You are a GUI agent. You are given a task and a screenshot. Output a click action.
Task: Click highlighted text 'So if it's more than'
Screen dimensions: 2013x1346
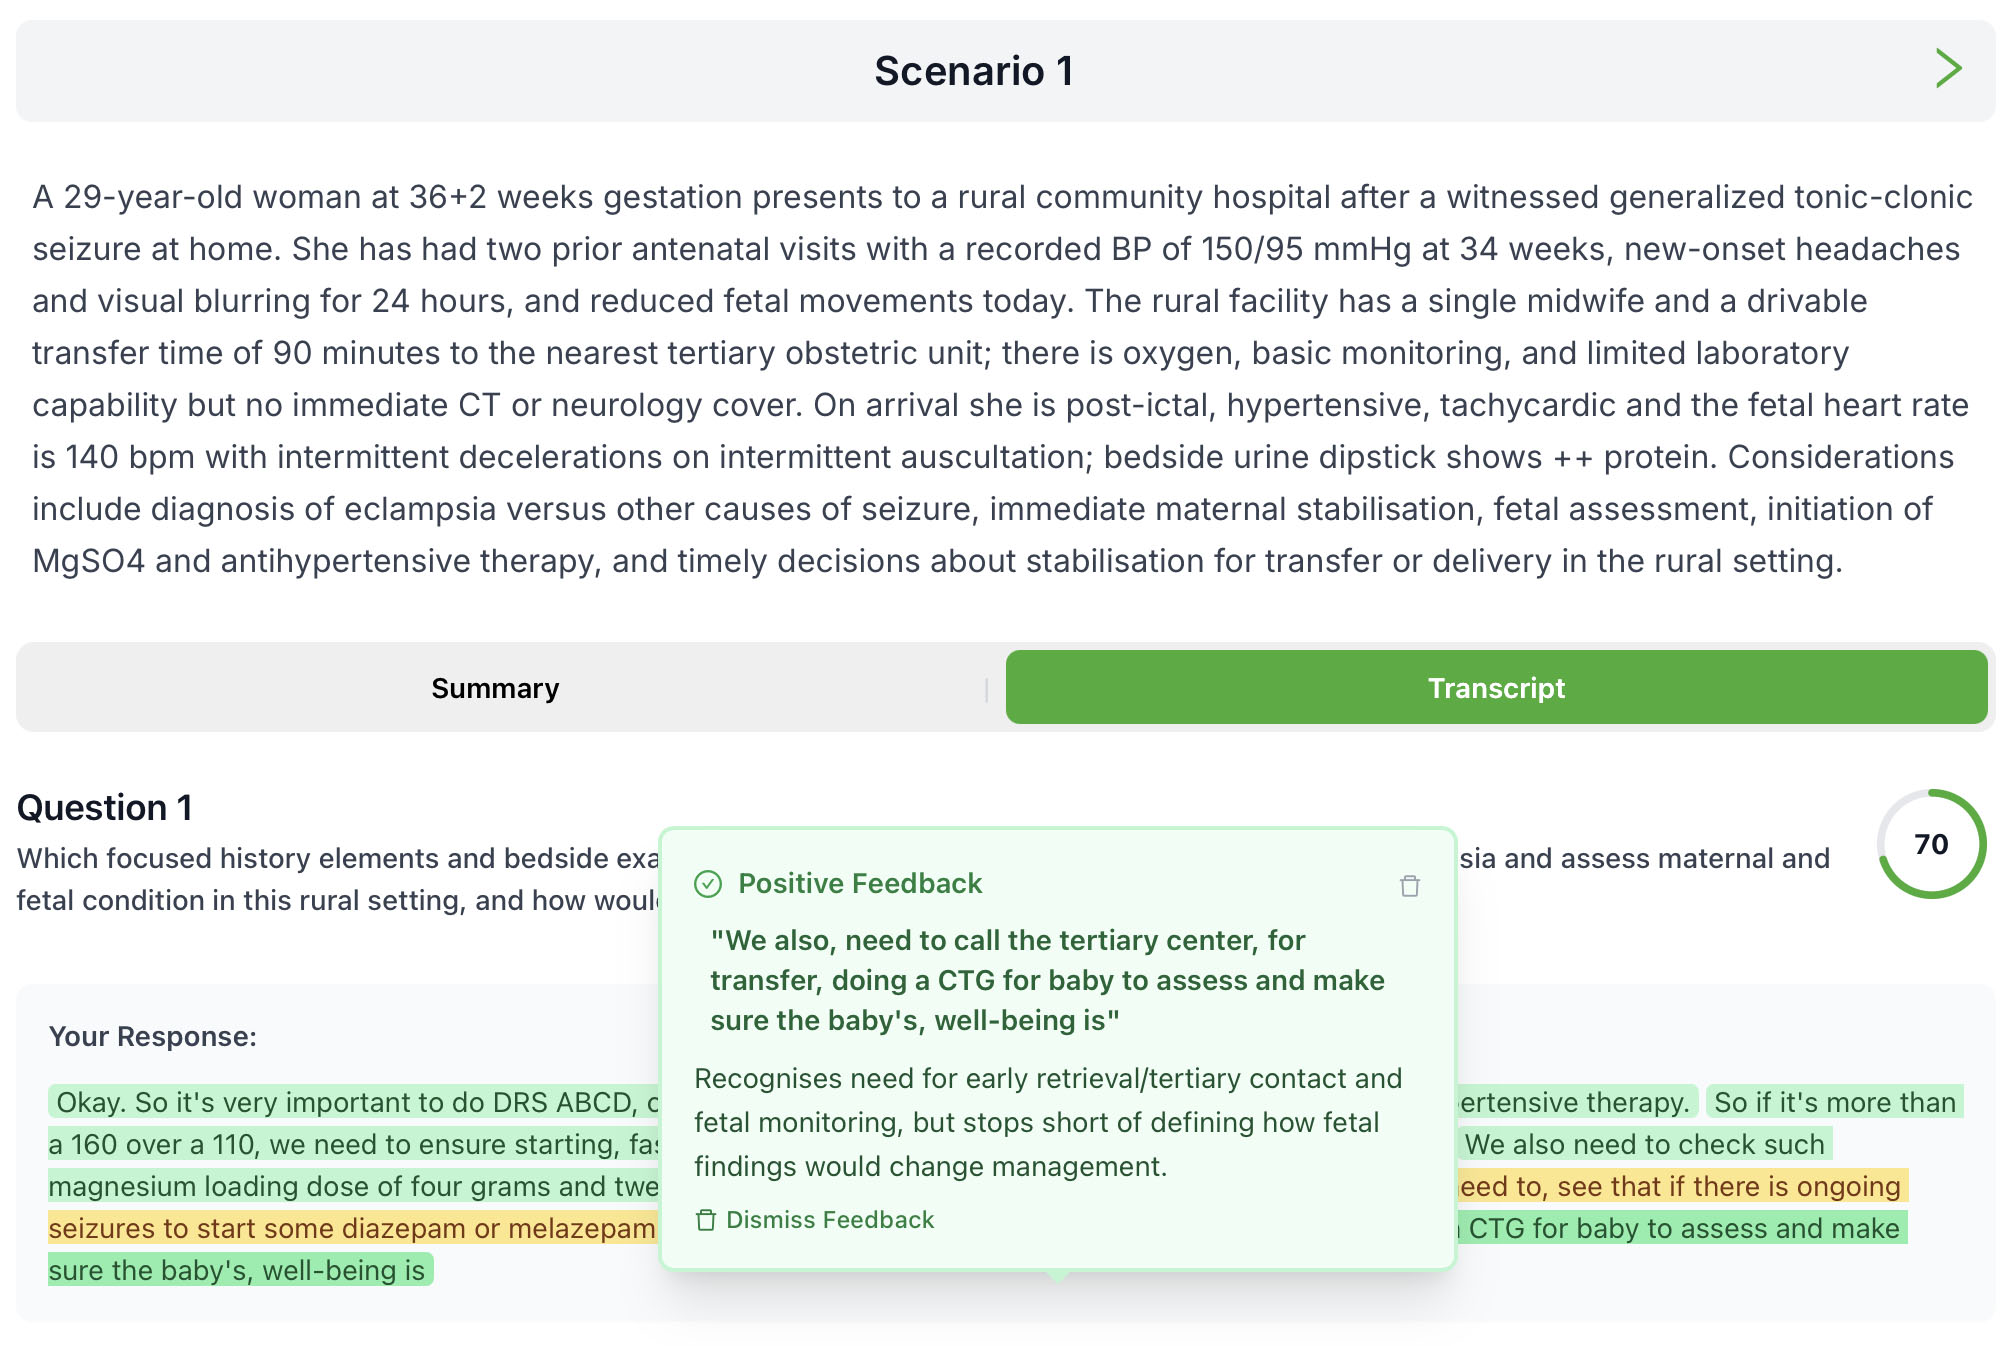(1834, 1102)
